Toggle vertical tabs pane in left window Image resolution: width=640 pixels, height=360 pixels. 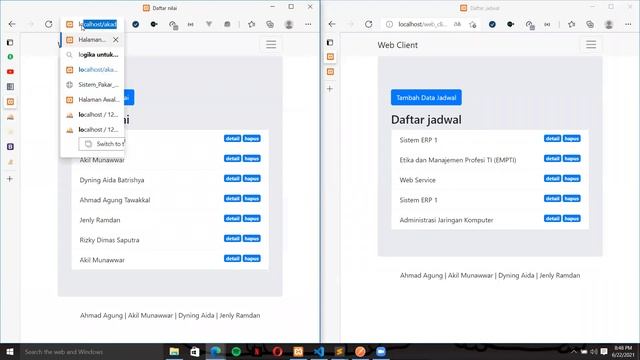(x=10, y=42)
